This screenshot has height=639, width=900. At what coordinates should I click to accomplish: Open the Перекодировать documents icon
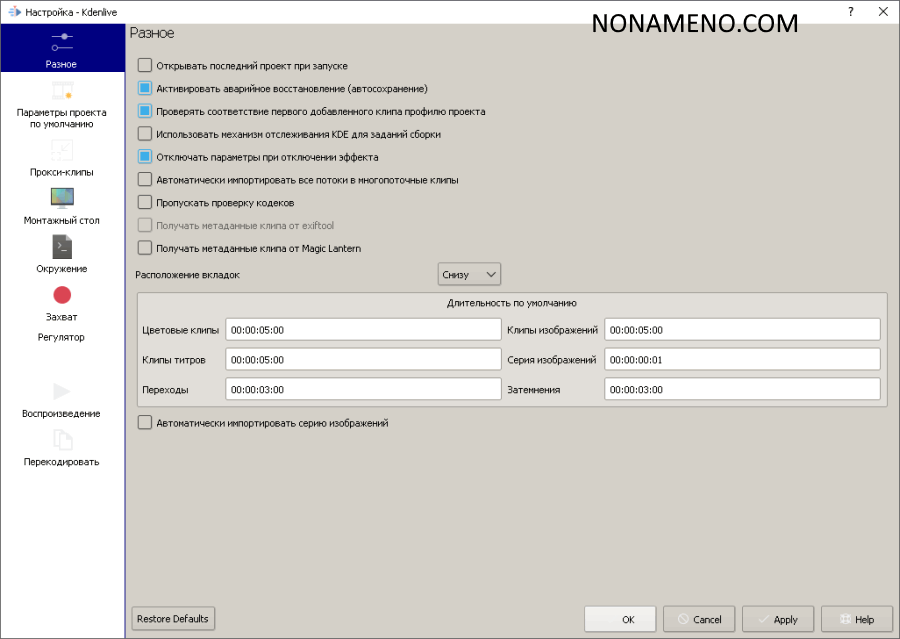(x=62, y=440)
